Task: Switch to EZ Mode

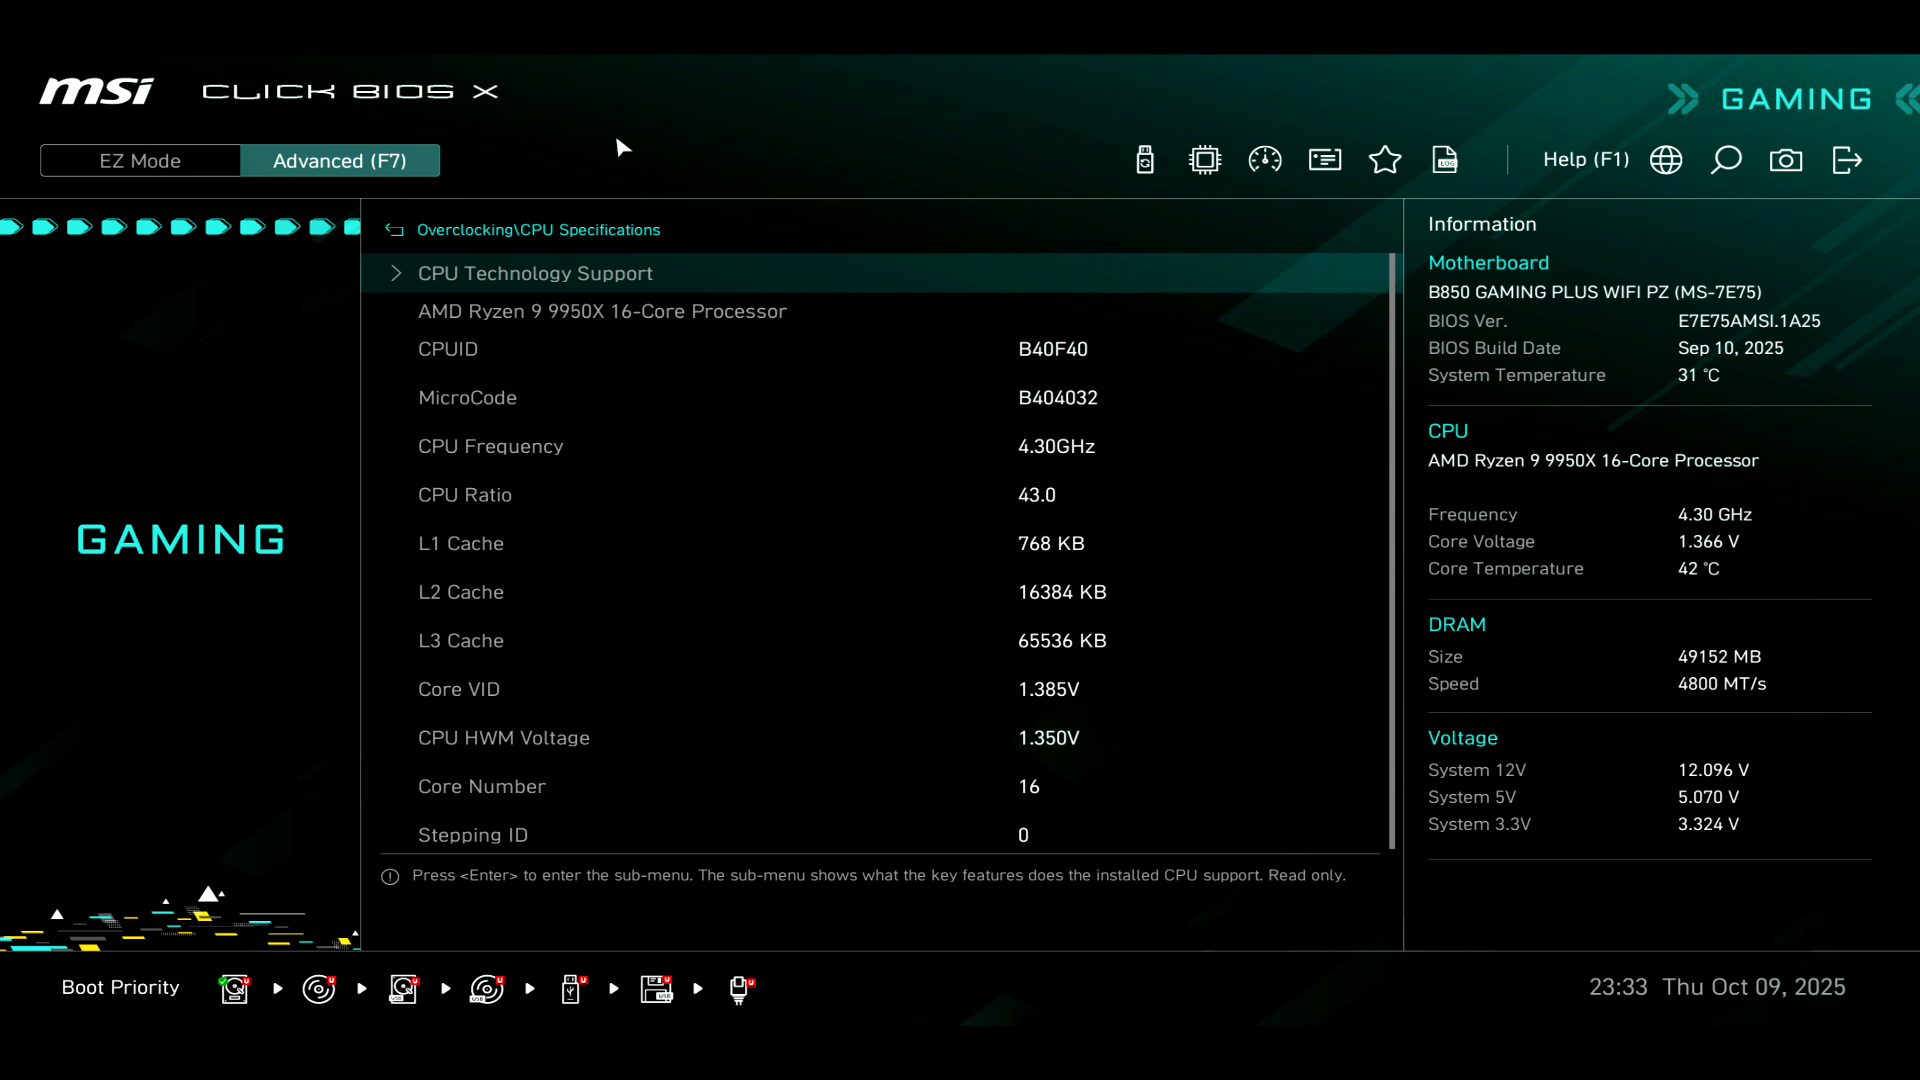Action: pos(140,161)
